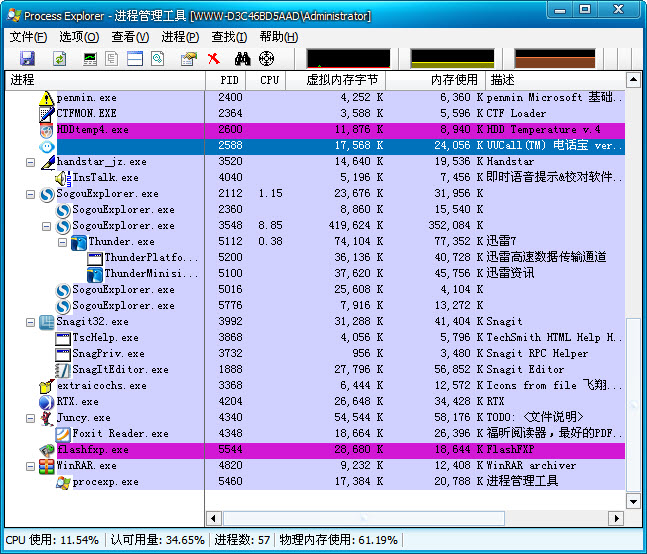Click the crosshair Find Window icon
The image size is (647, 554).
pos(267,59)
